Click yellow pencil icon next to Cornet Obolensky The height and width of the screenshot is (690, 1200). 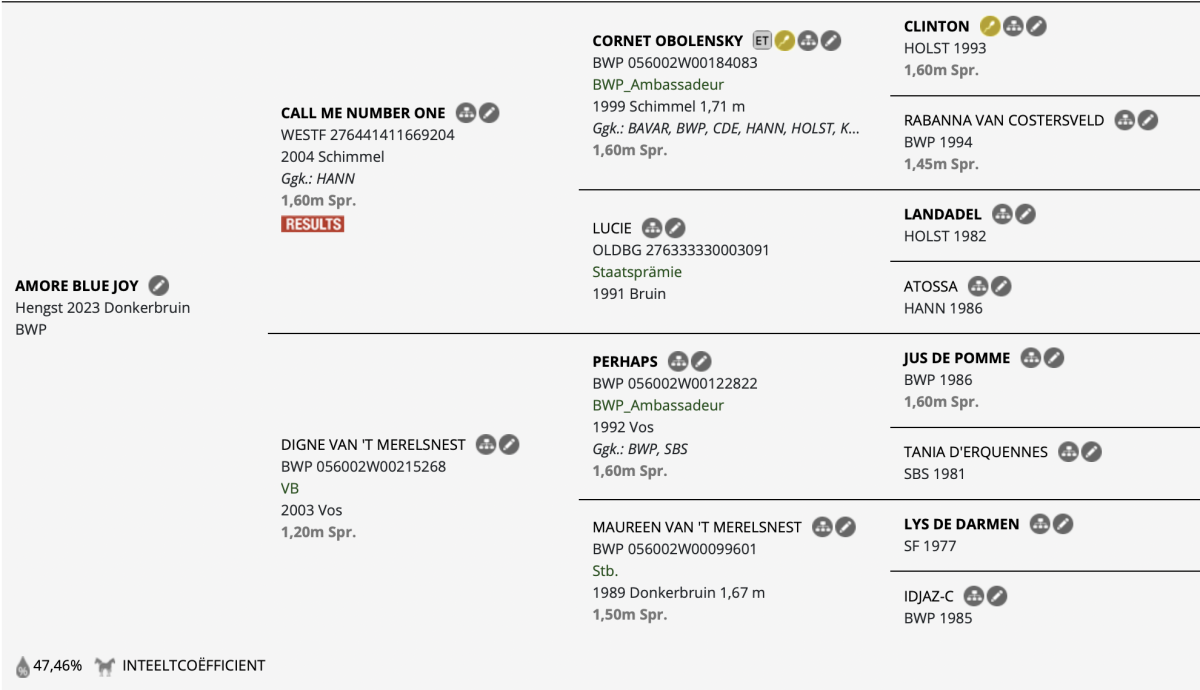click(785, 41)
